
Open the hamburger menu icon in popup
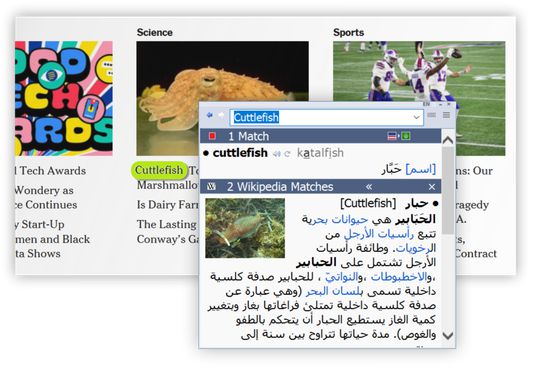coord(446,116)
